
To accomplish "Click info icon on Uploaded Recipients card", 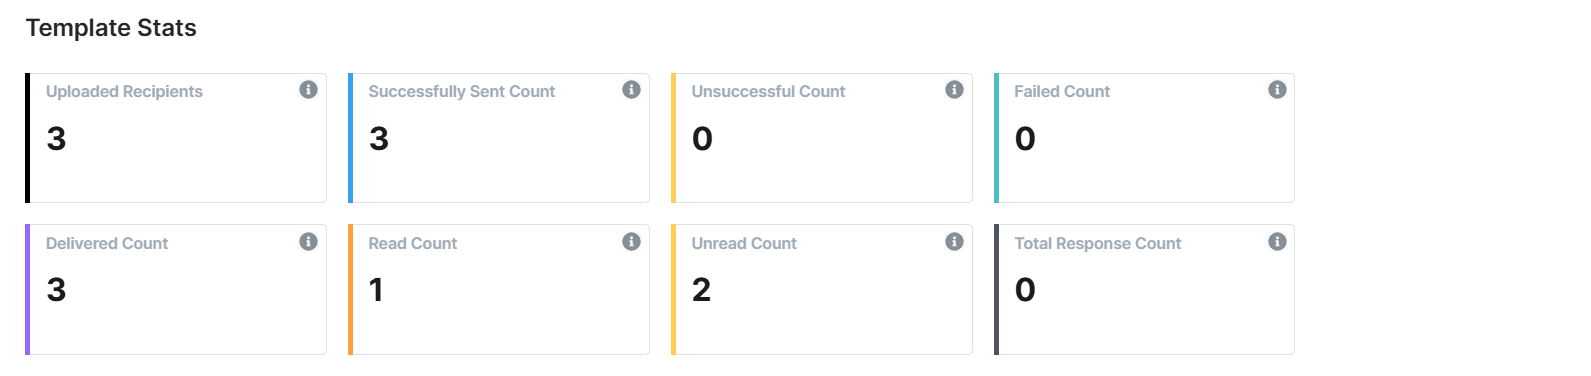I will [x=308, y=90].
